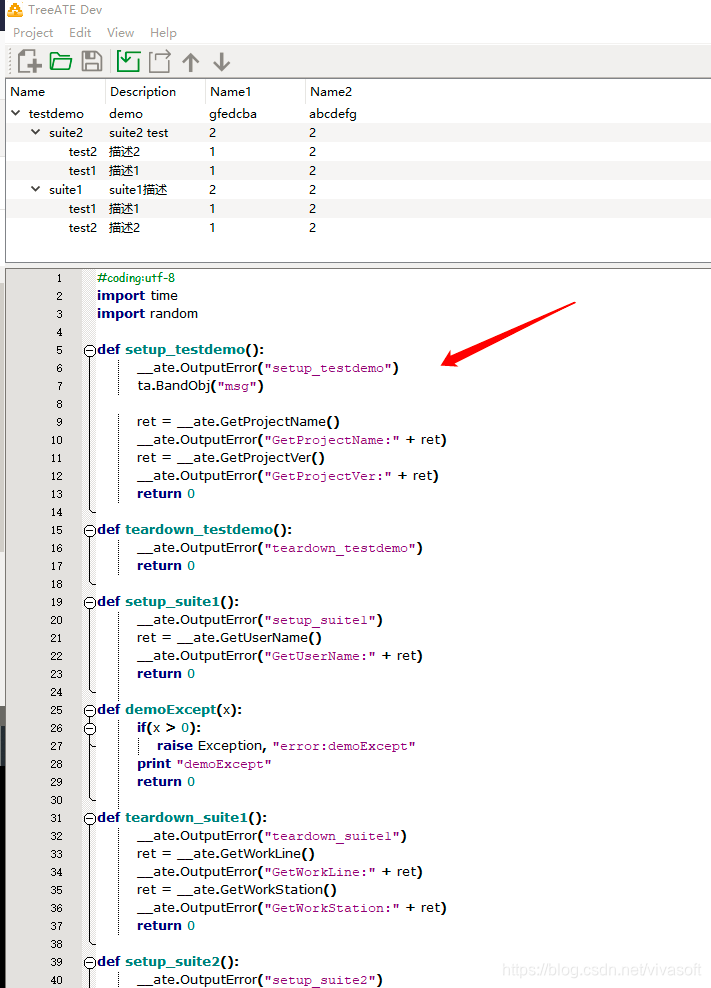Collapse the suite2 tree node
The image size is (711, 988).
36,132
